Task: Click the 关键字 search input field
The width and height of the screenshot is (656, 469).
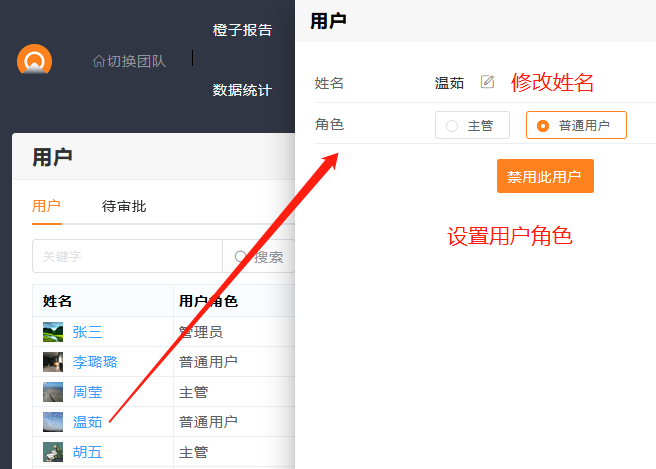Action: [127, 257]
